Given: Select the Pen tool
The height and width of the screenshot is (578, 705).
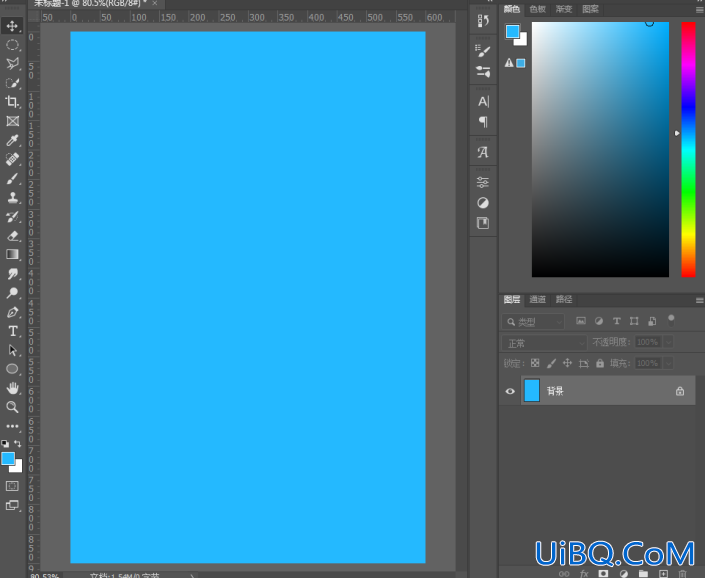Looking at the screenshot, I should click(x=12, y=312).
